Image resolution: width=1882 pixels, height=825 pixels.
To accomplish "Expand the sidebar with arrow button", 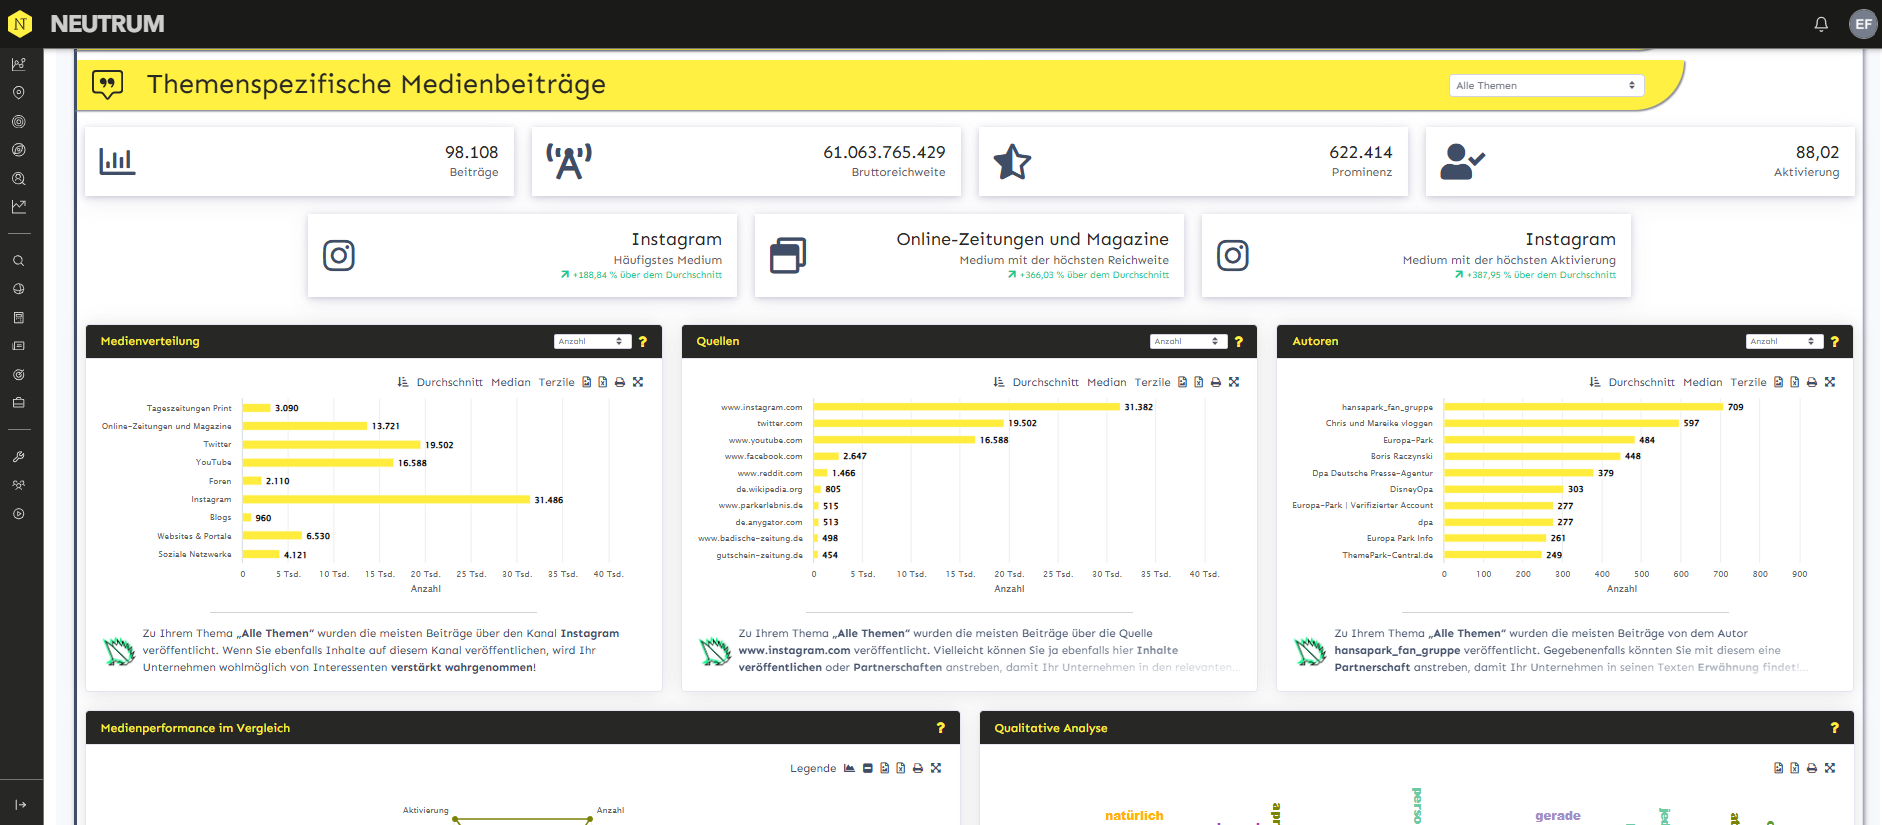I will coord(20,805).
